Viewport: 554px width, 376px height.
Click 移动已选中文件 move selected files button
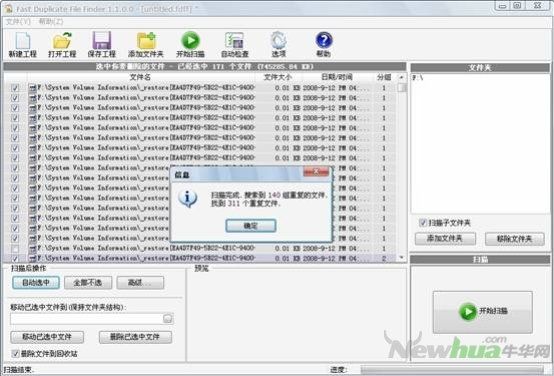(47, 337)
